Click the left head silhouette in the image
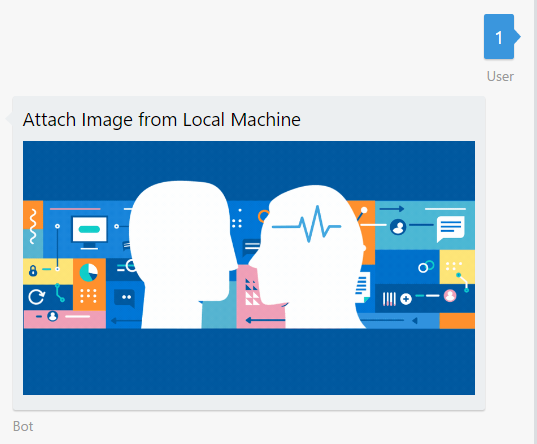This screenshot has width=537, height=444. click(182, 255)
